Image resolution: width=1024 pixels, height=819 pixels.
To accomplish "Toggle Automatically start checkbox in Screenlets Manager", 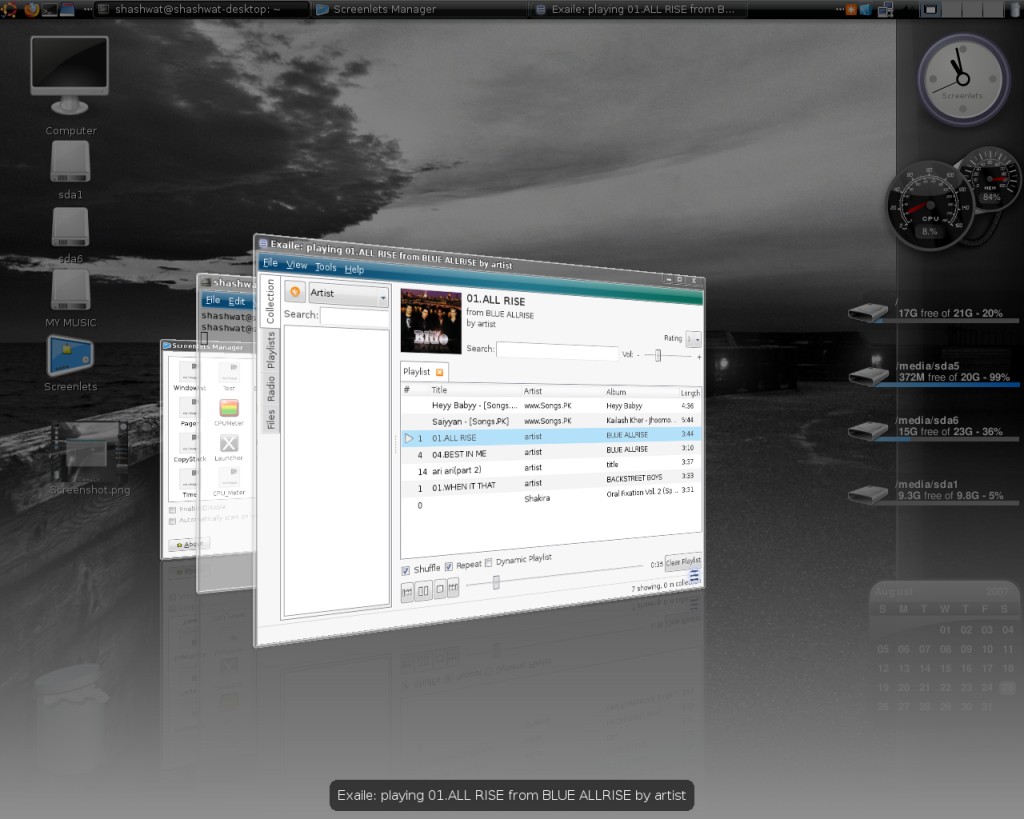I will click(x=172, y=521).
